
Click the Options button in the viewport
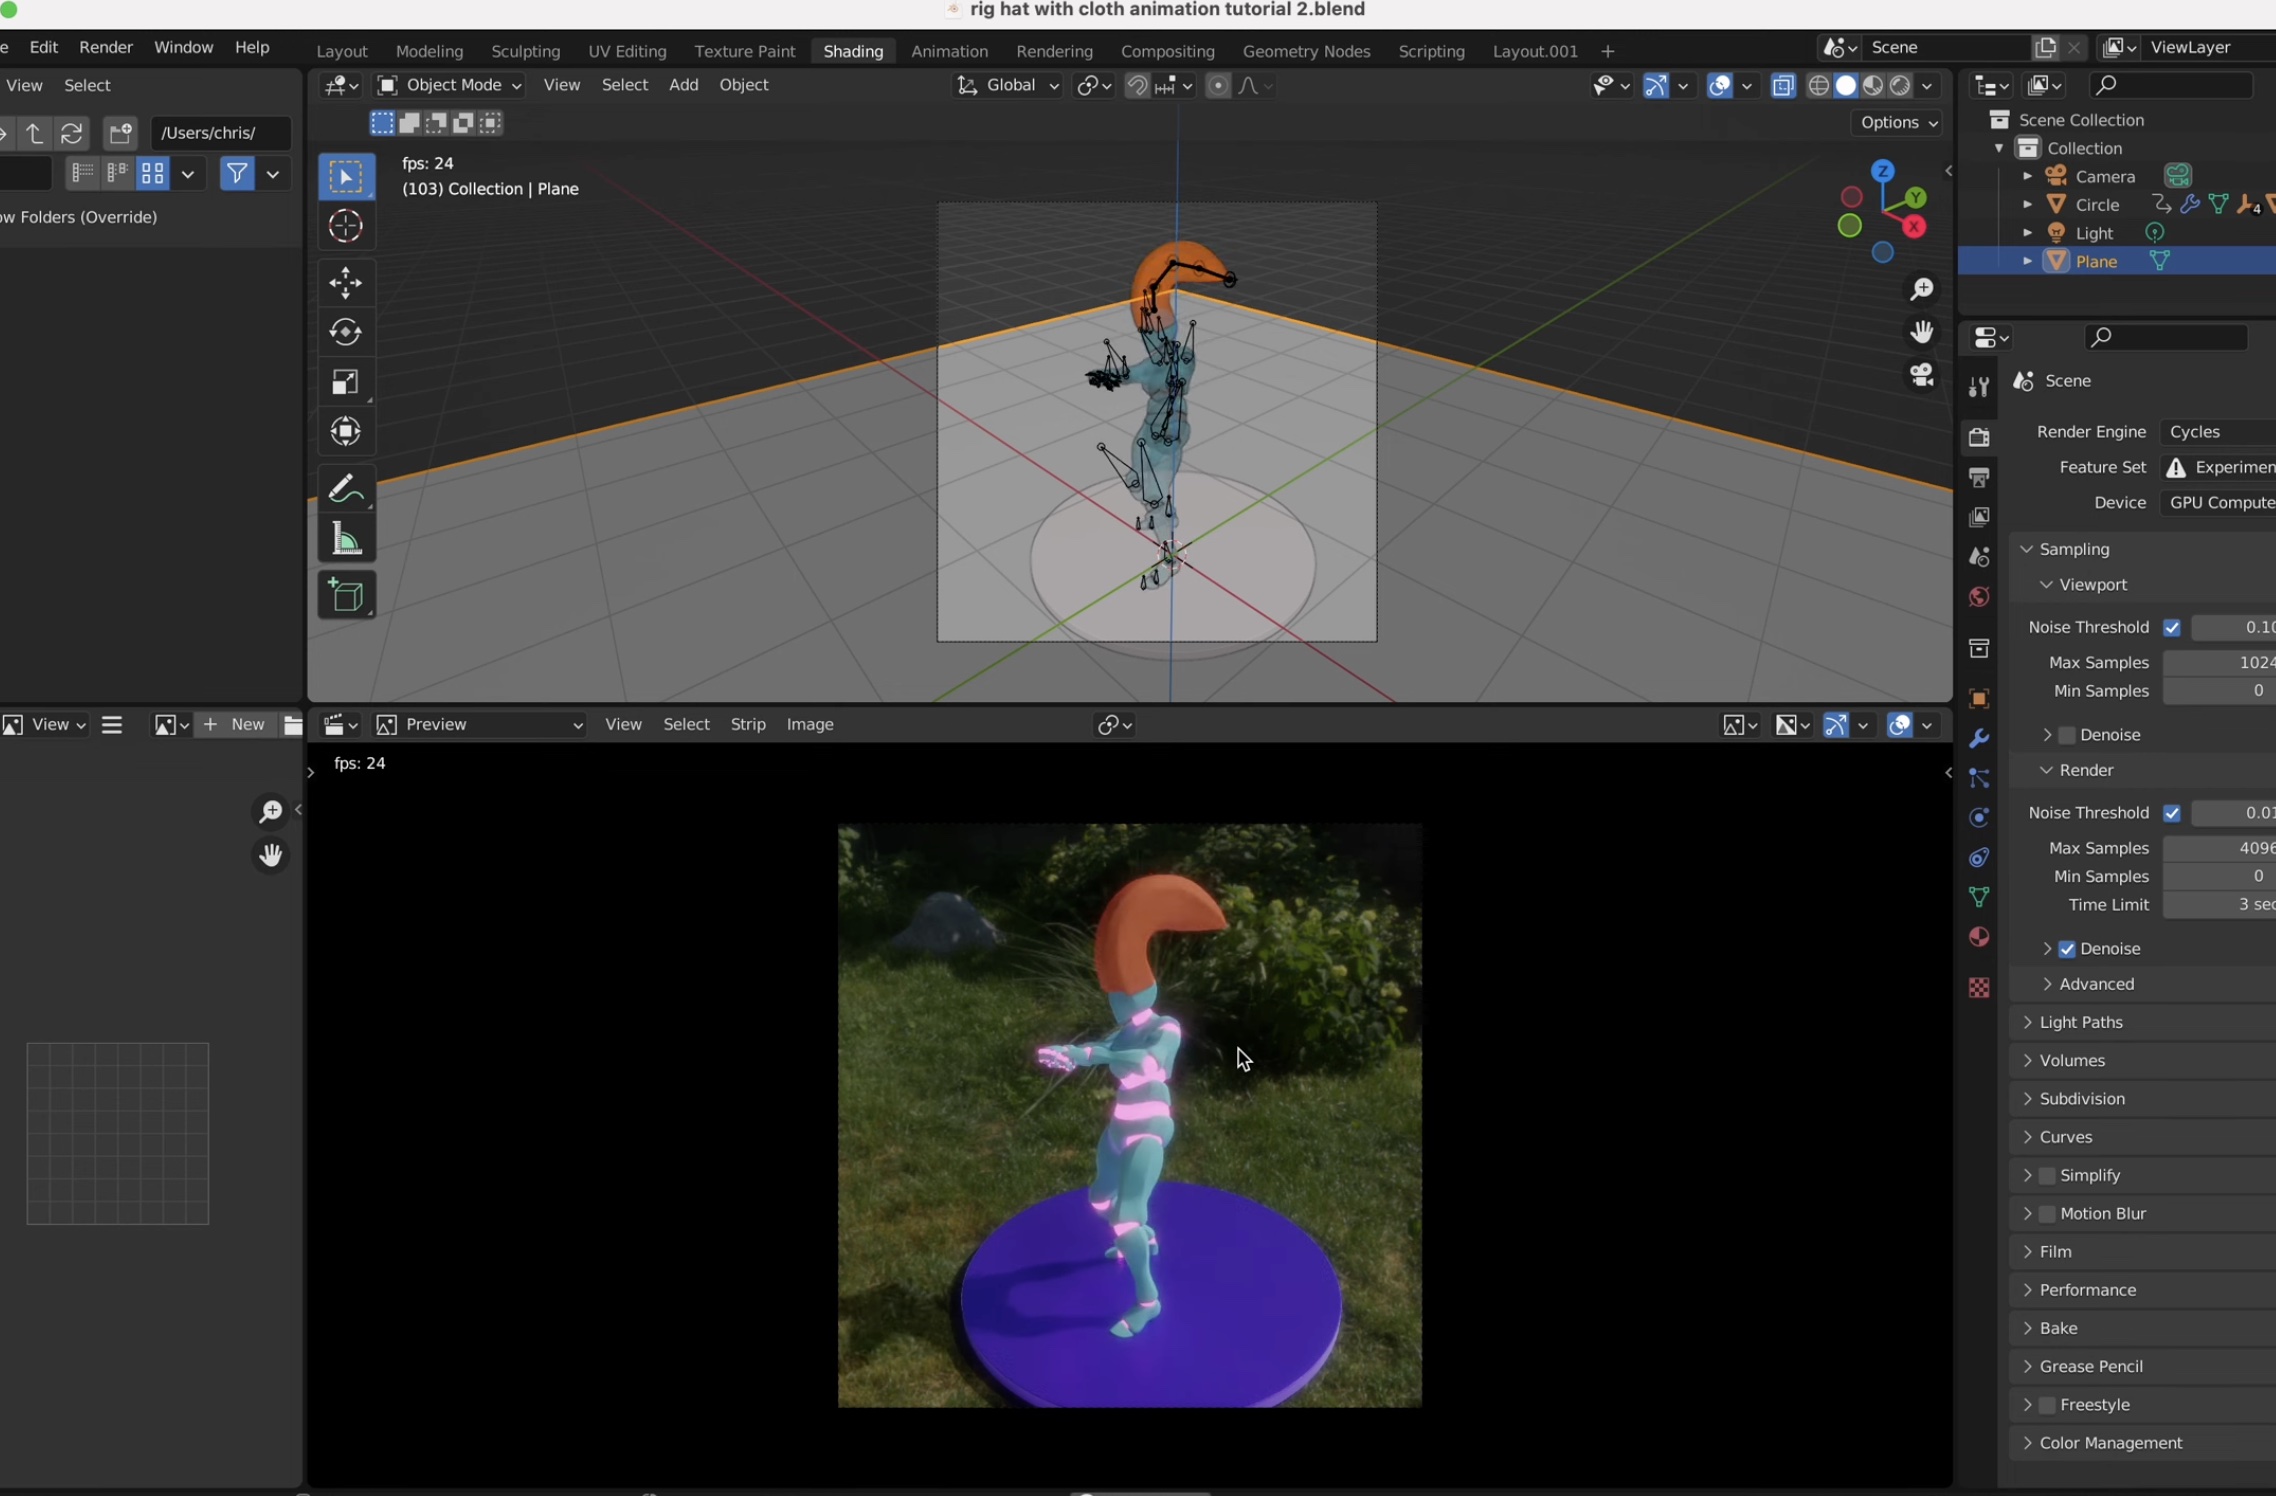(x=1895, y=122)
